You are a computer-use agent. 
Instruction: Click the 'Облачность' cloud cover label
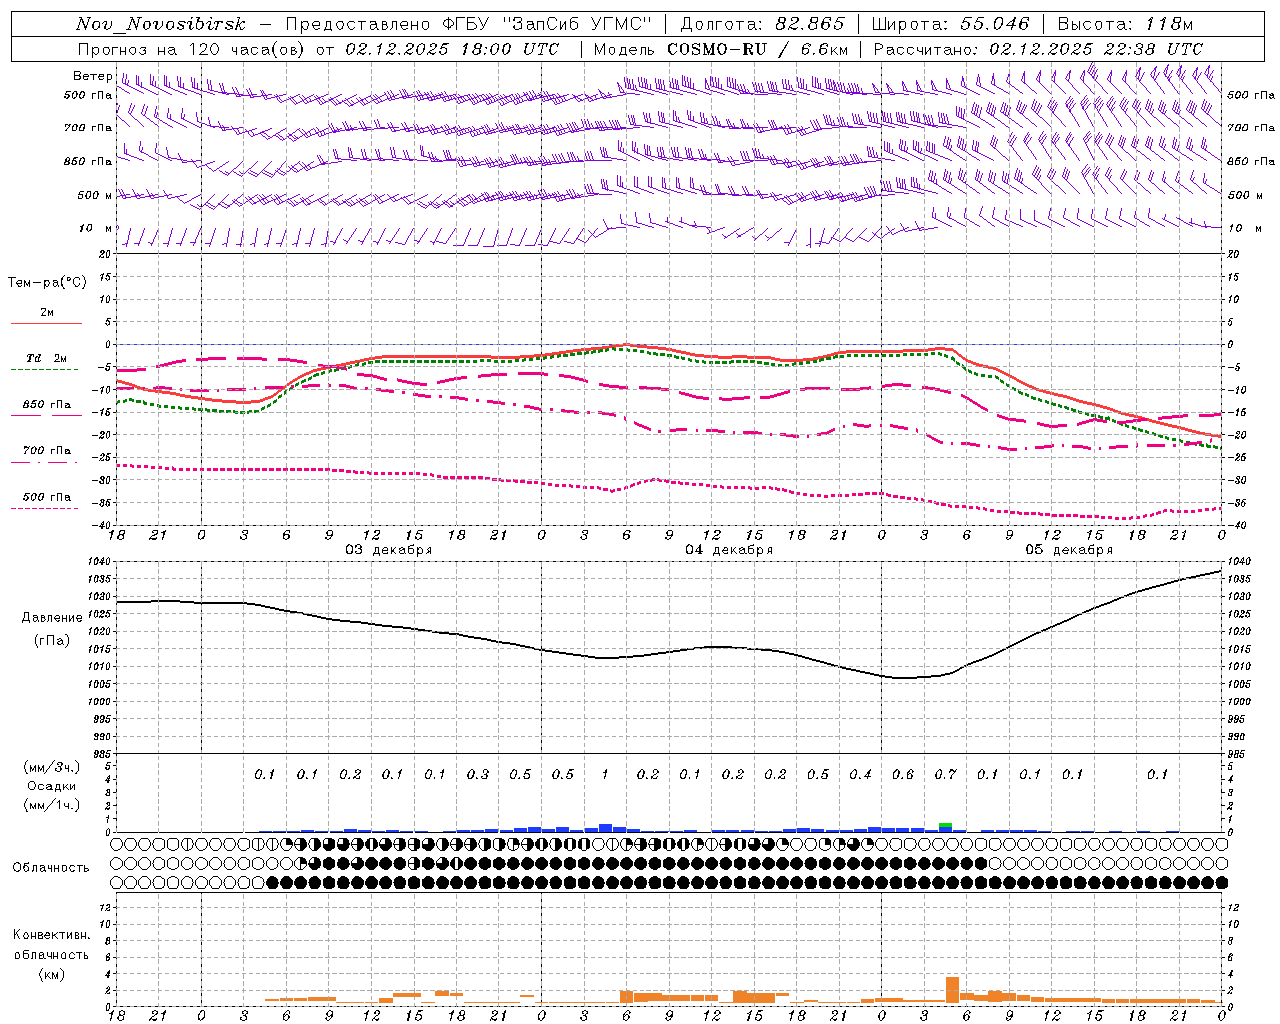coord(51,867)
